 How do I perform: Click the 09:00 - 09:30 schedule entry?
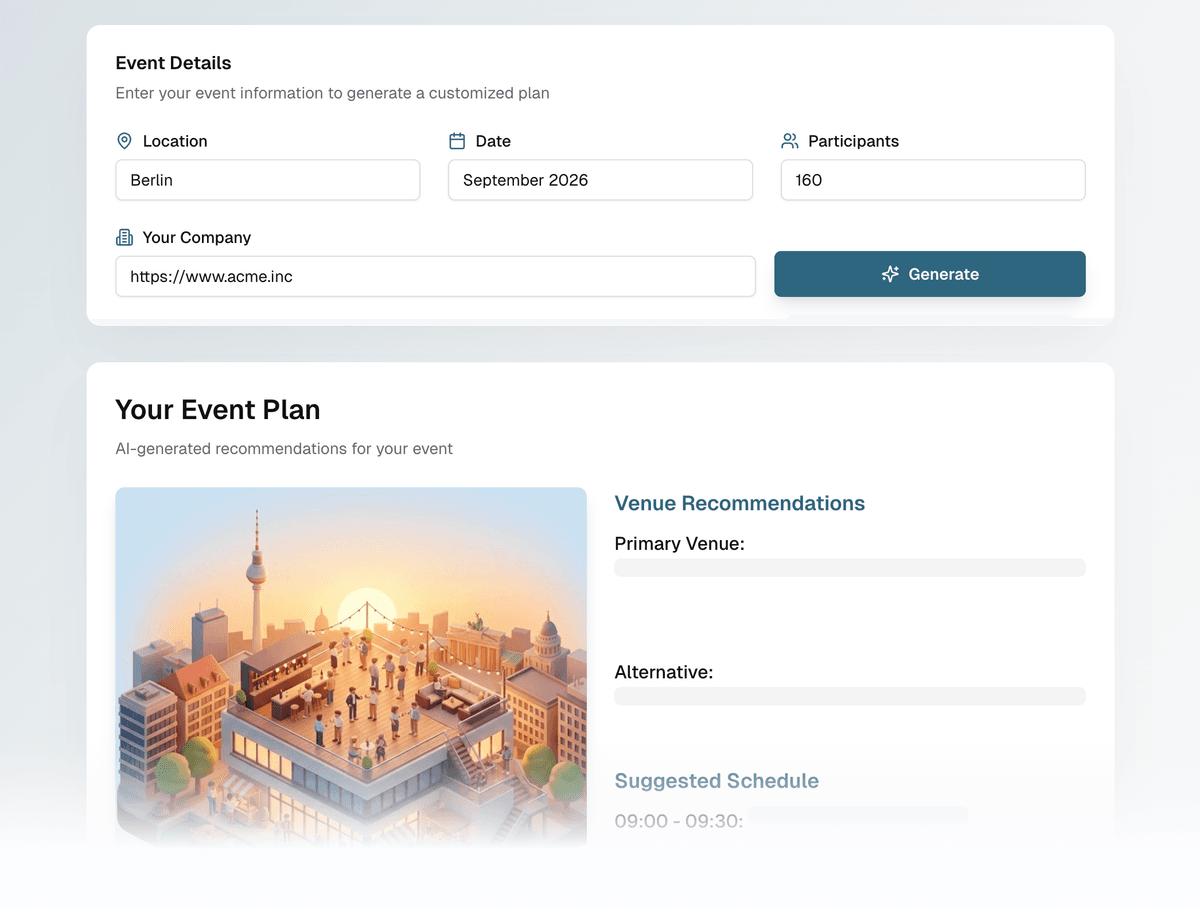[680, 820]
